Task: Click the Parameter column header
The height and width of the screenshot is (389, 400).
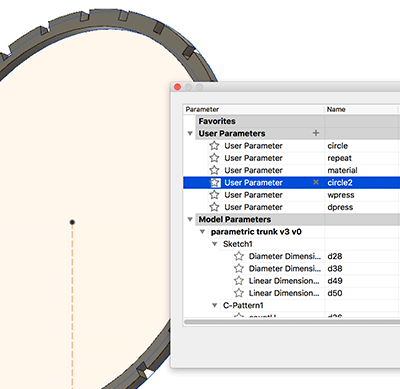Action: click(x=254, y=109)
